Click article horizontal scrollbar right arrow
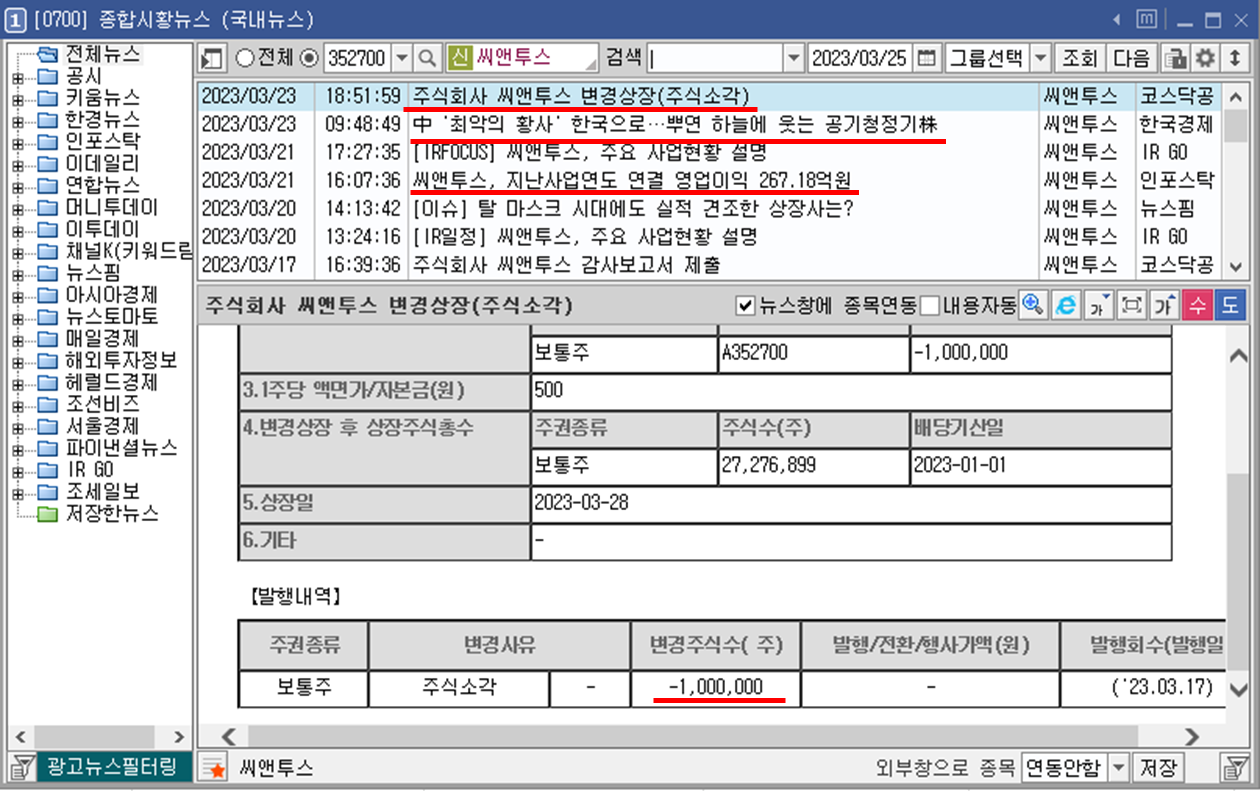Screen dimensions: 1260x791 [1190, 737]
